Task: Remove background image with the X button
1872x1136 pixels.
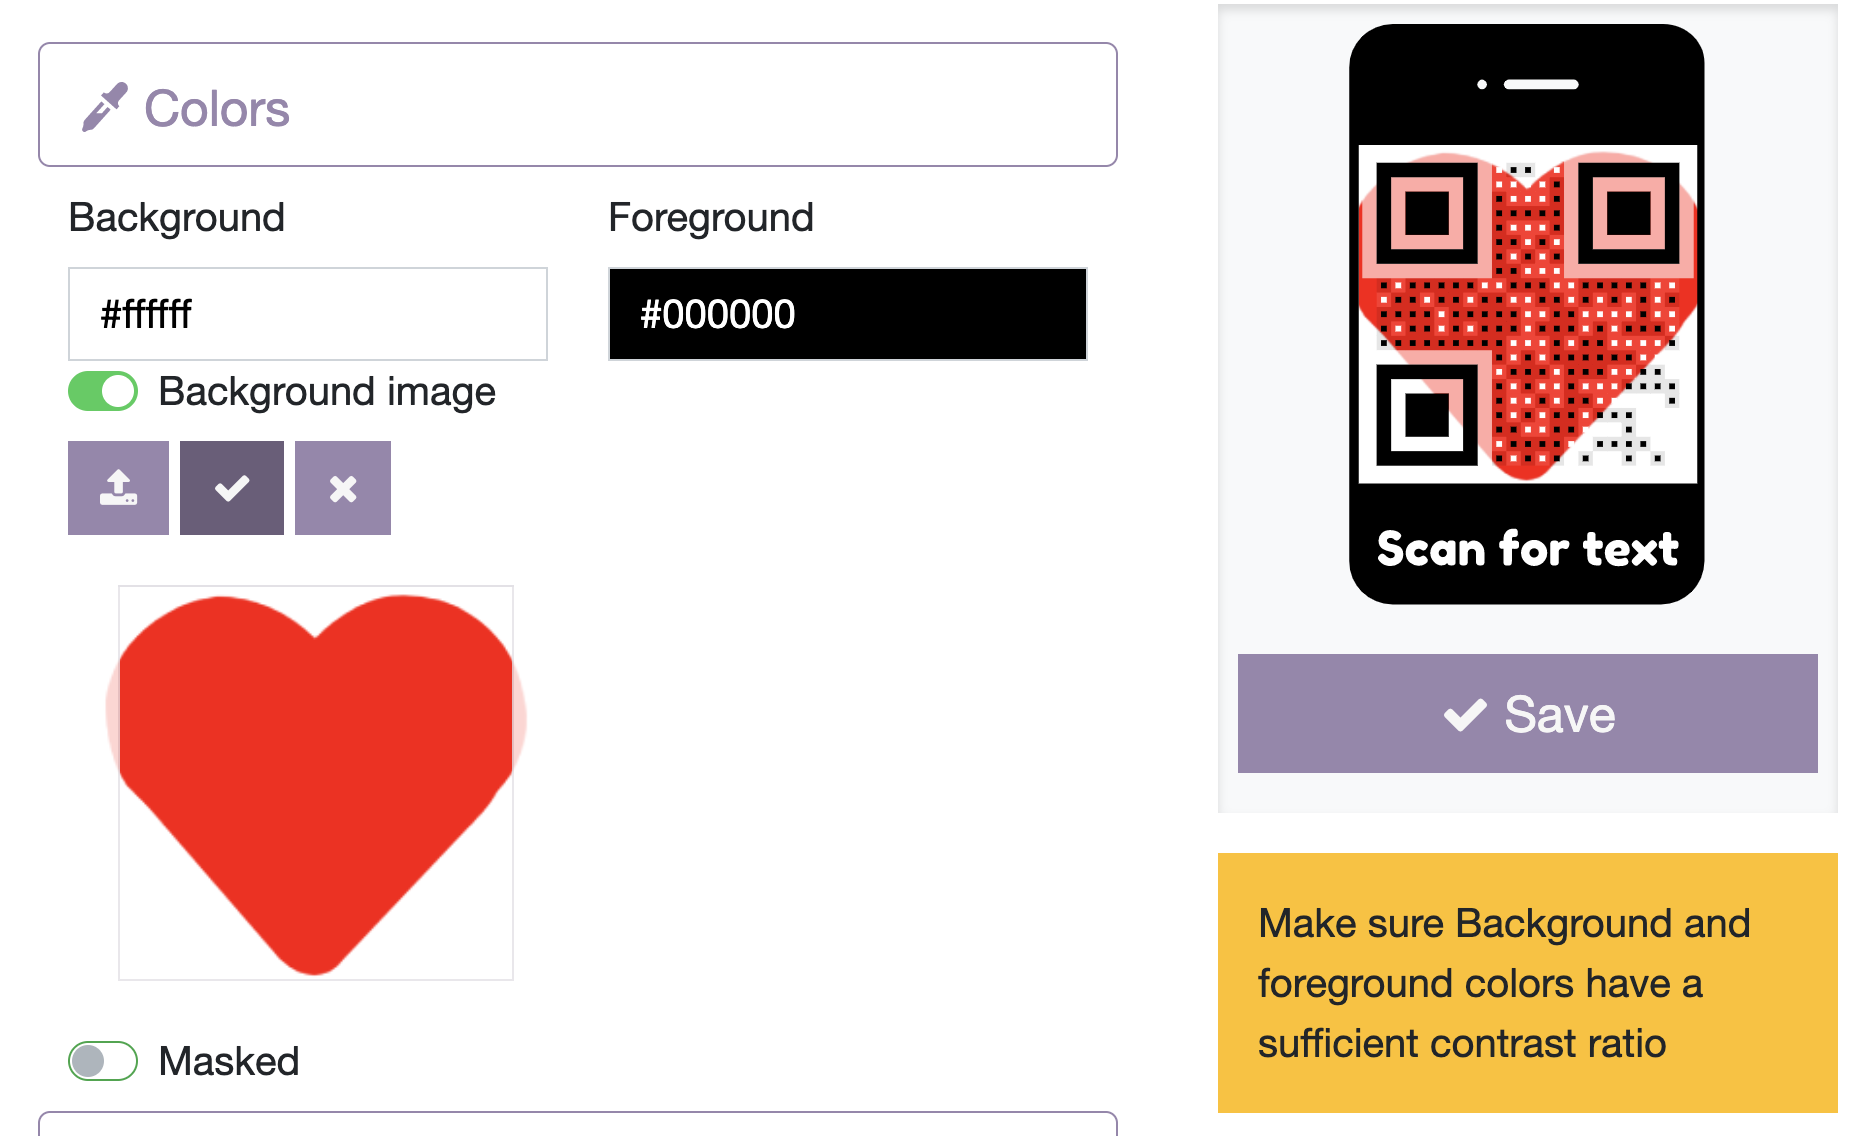Action: (343, 488)
